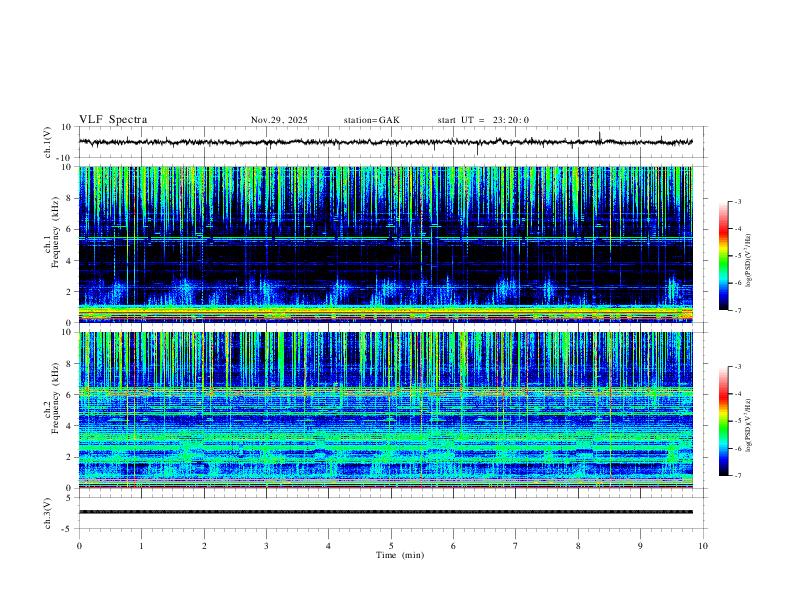The height and width of the screenshot is (612, 792).
Task: Click the "-7" label on ch.2 color bar
Action: pyautogui.click(x=737, y=476)
